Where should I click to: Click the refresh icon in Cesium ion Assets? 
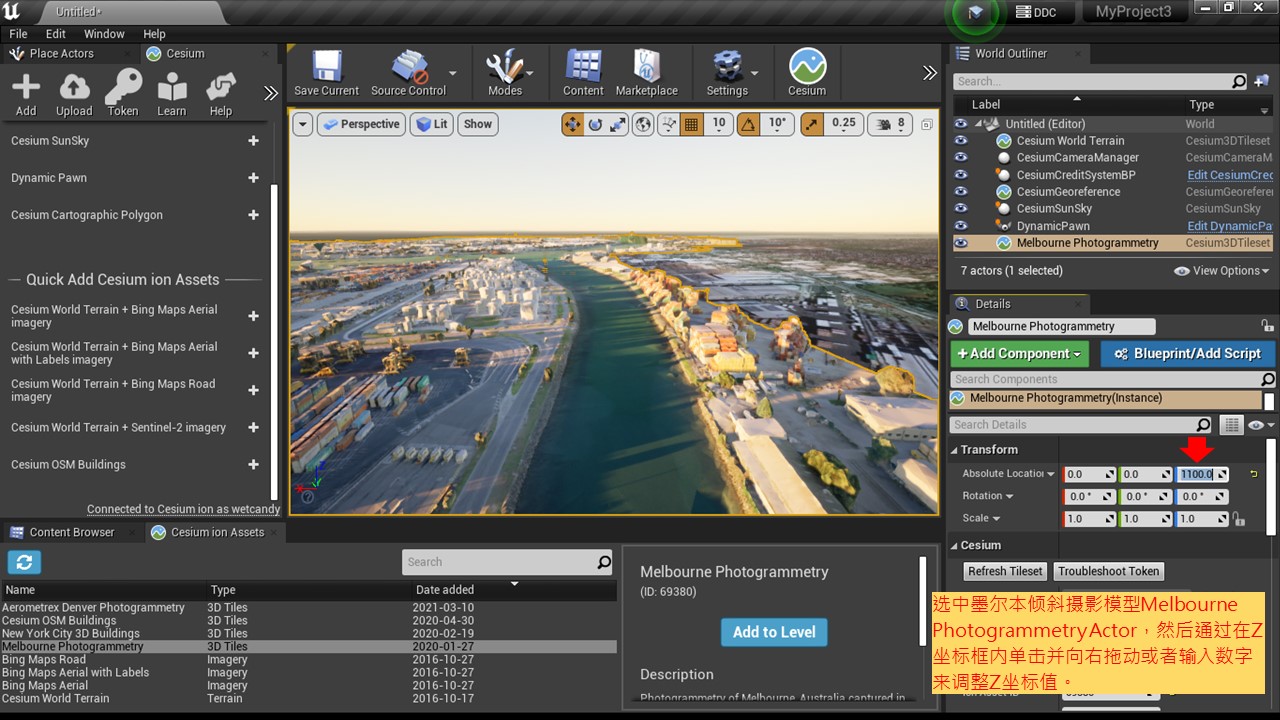coord(24,562)
